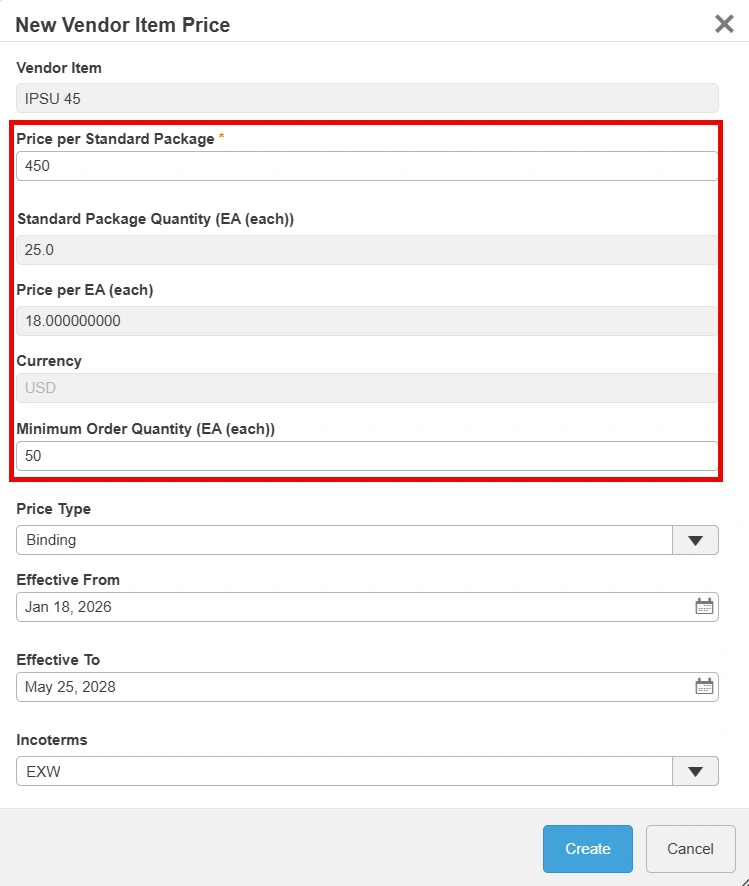
Task: Click the Price per Standard Package label
Action: [x=115, y=139]
